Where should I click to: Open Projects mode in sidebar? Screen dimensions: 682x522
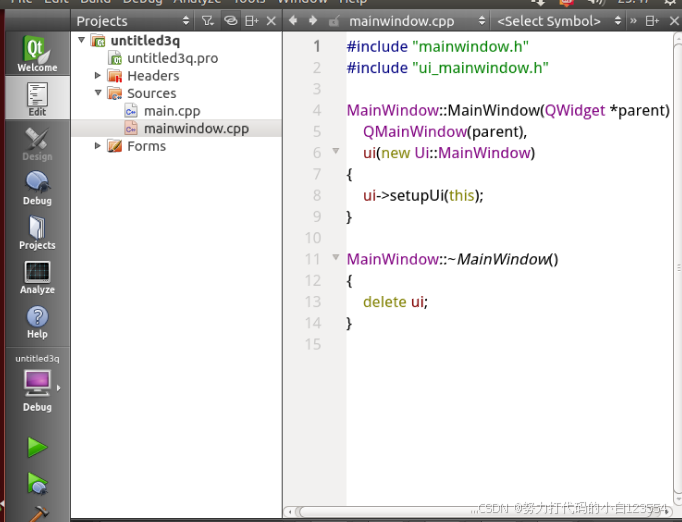(x=37, y=232)
